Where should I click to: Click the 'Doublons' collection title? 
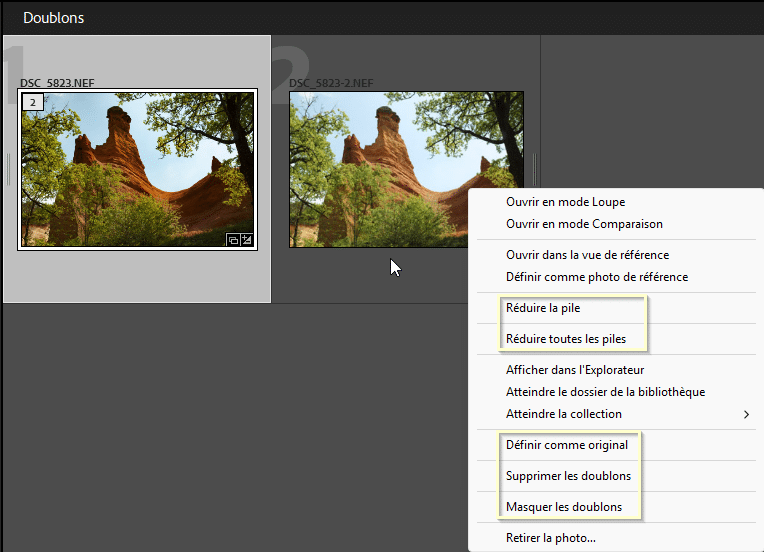[54, 18]
